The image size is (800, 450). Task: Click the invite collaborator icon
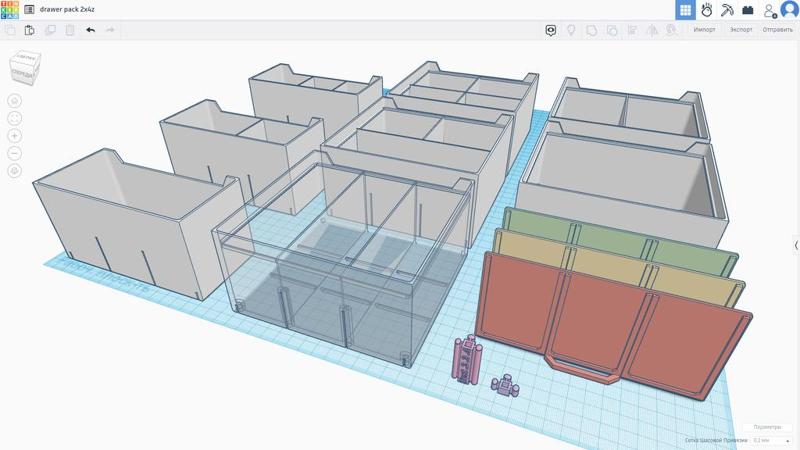(769, 10)
